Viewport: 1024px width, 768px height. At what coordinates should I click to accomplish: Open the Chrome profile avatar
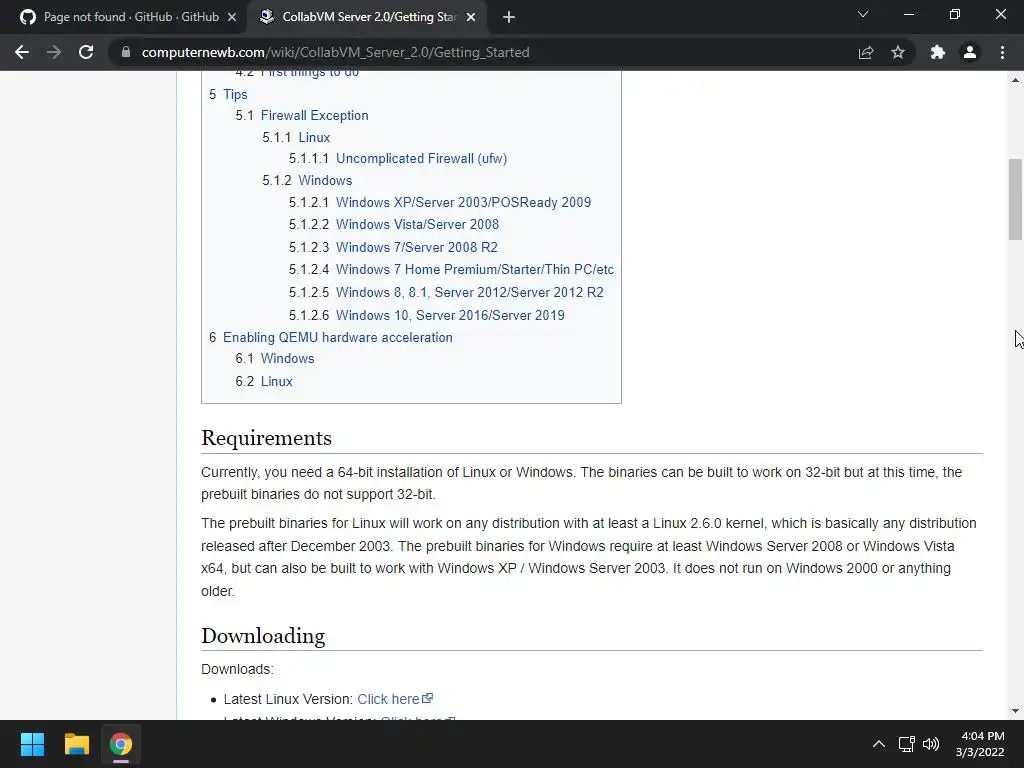point(970,52)
